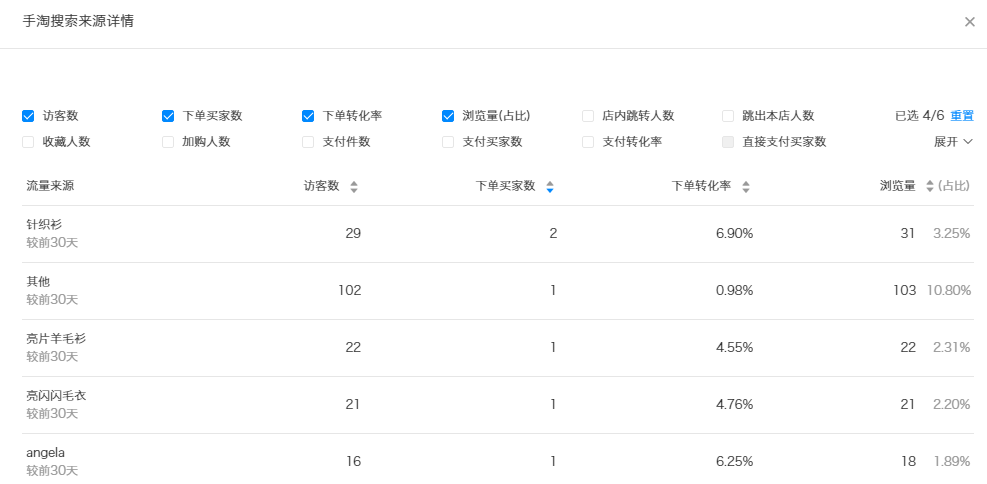Image resolution: width=987 pixels, height=484 pixels.
Task: Disable the 下单转化率 metric checkbox
Action: click(308, 116)
